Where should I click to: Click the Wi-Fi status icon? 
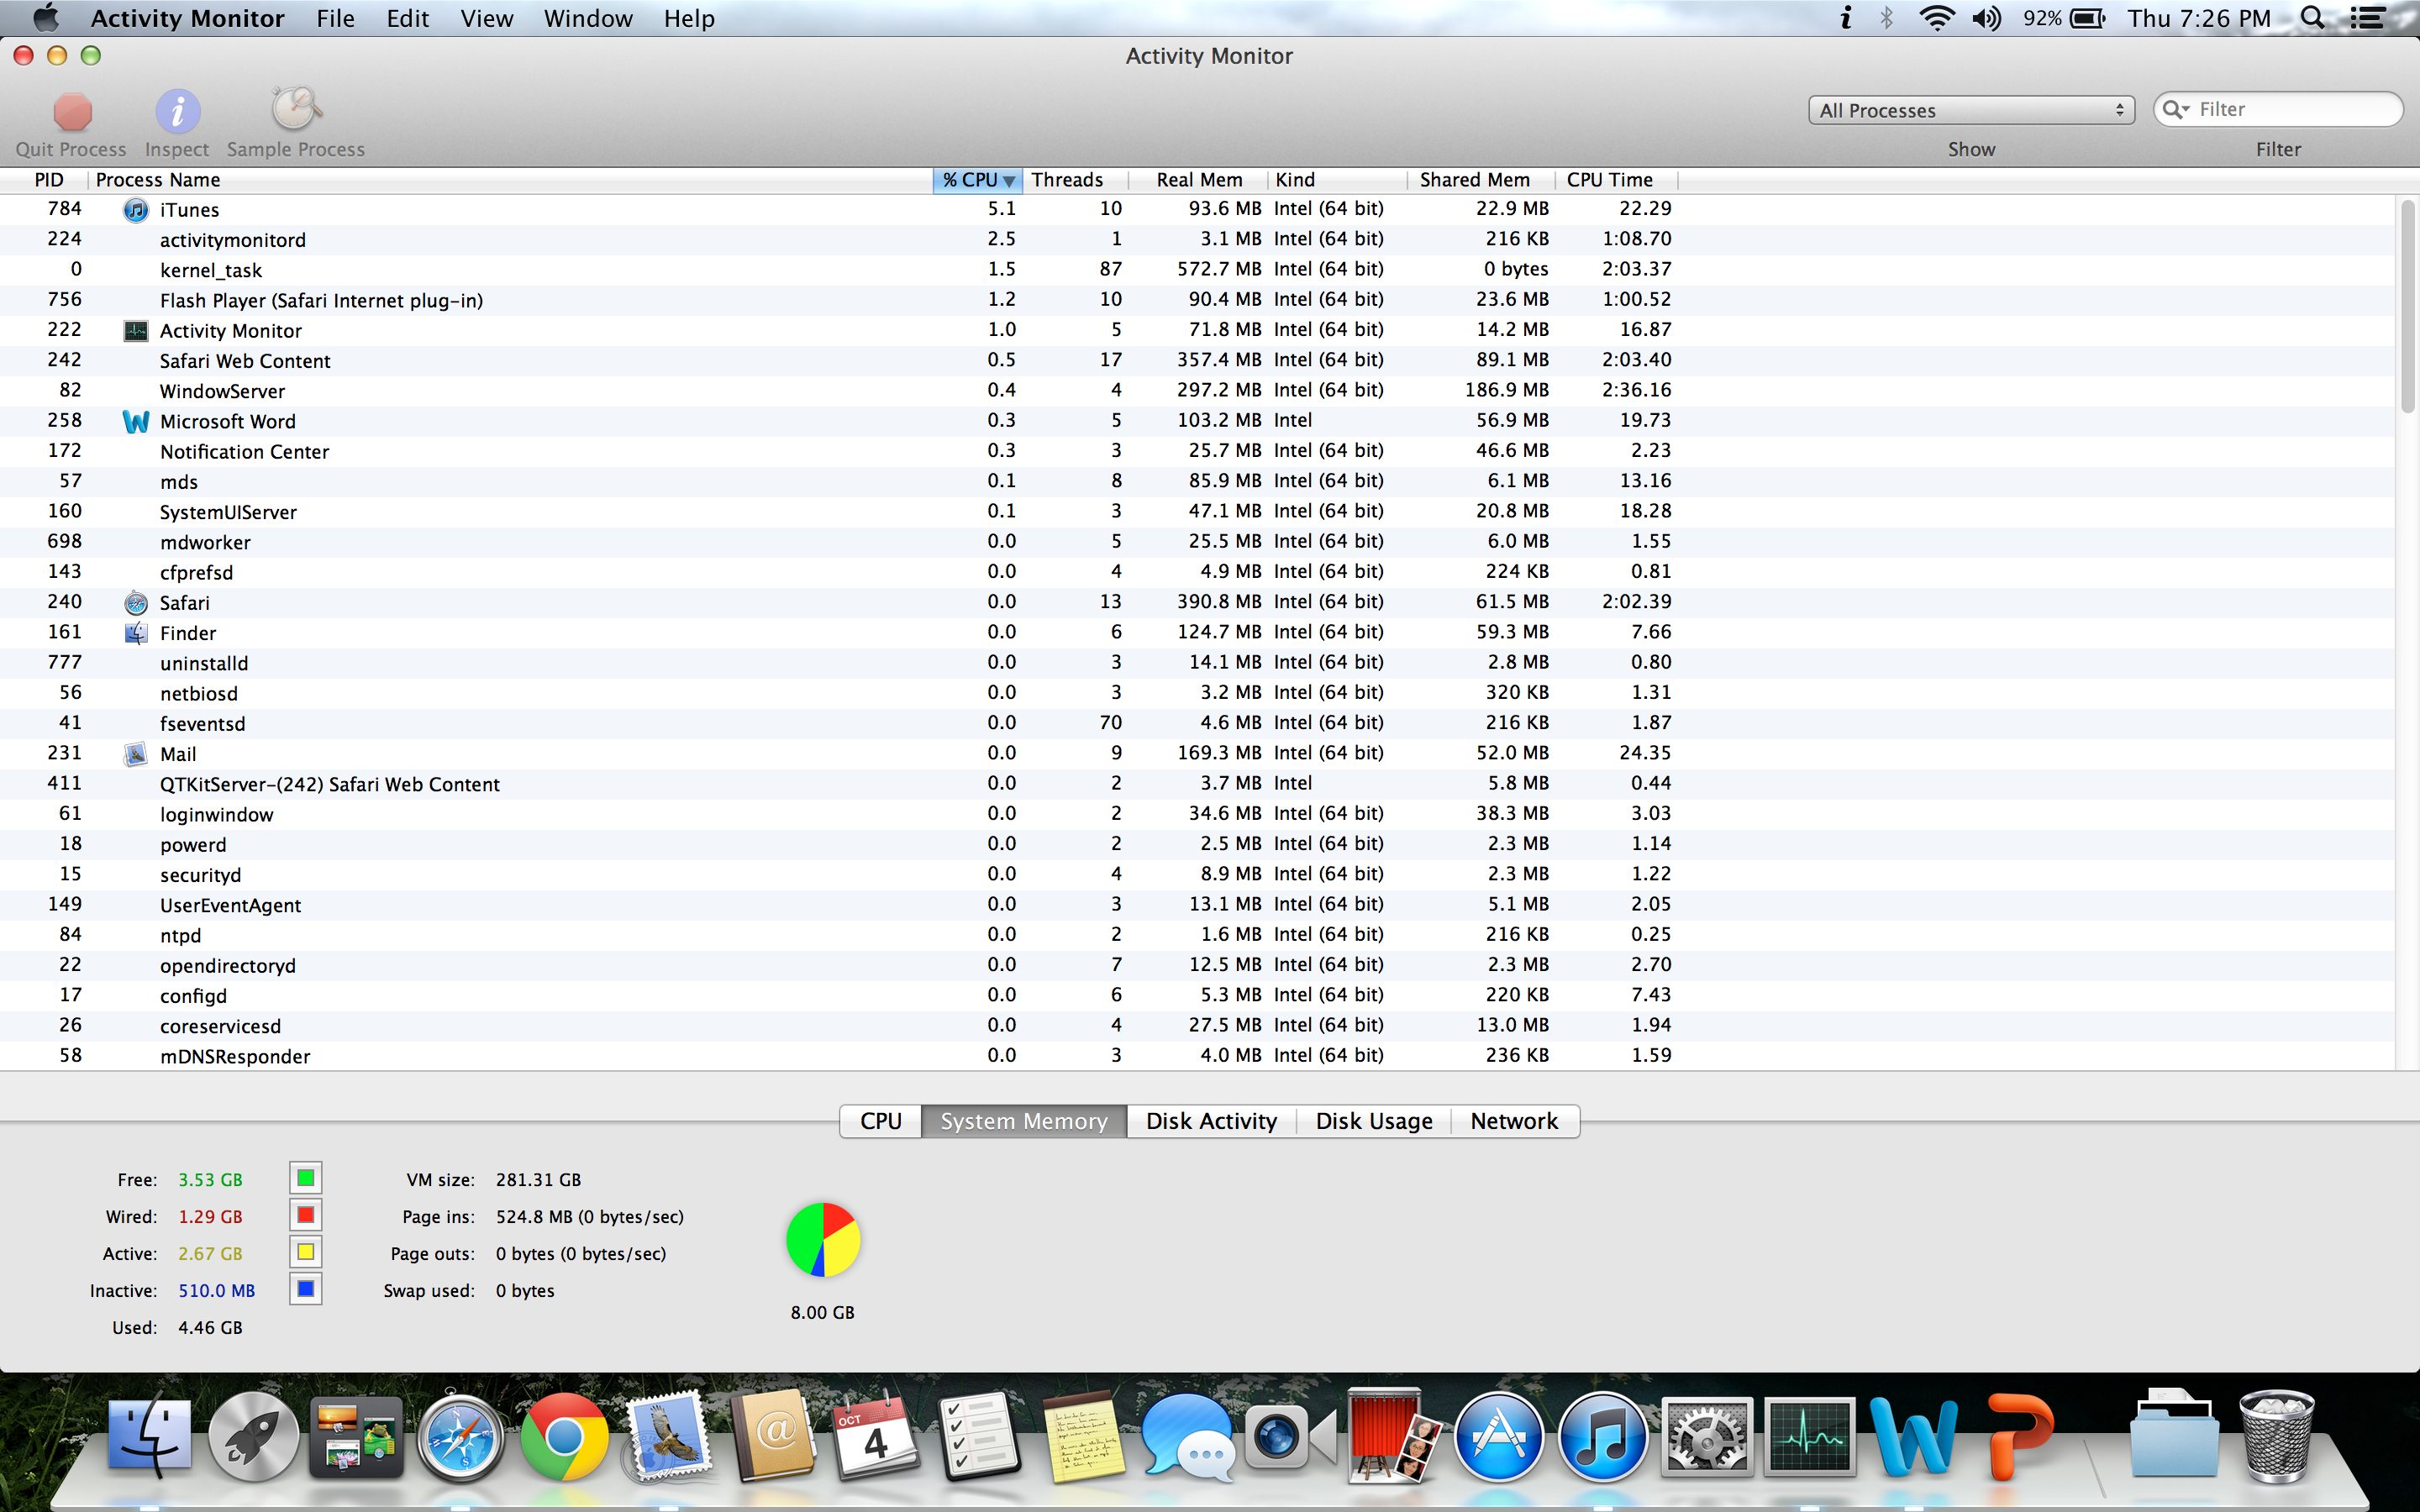(x=1937, y=18)
